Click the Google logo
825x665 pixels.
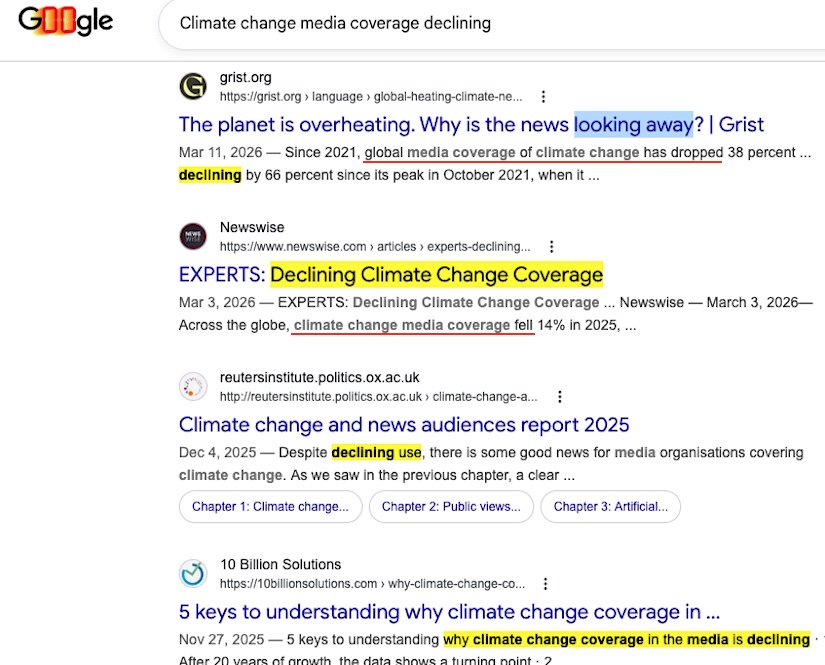[66, 22]
